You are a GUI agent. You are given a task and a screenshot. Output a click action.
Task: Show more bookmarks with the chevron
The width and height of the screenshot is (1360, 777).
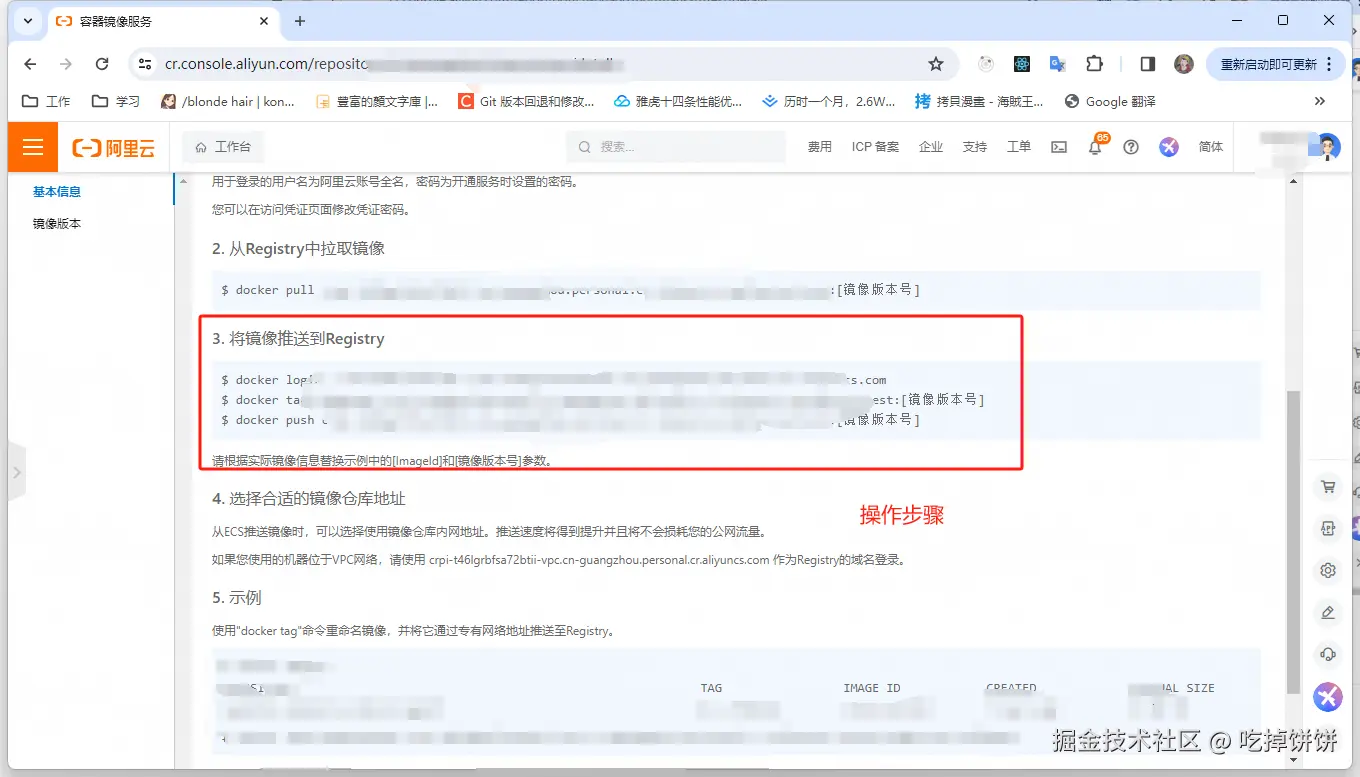click(1320, 101)
